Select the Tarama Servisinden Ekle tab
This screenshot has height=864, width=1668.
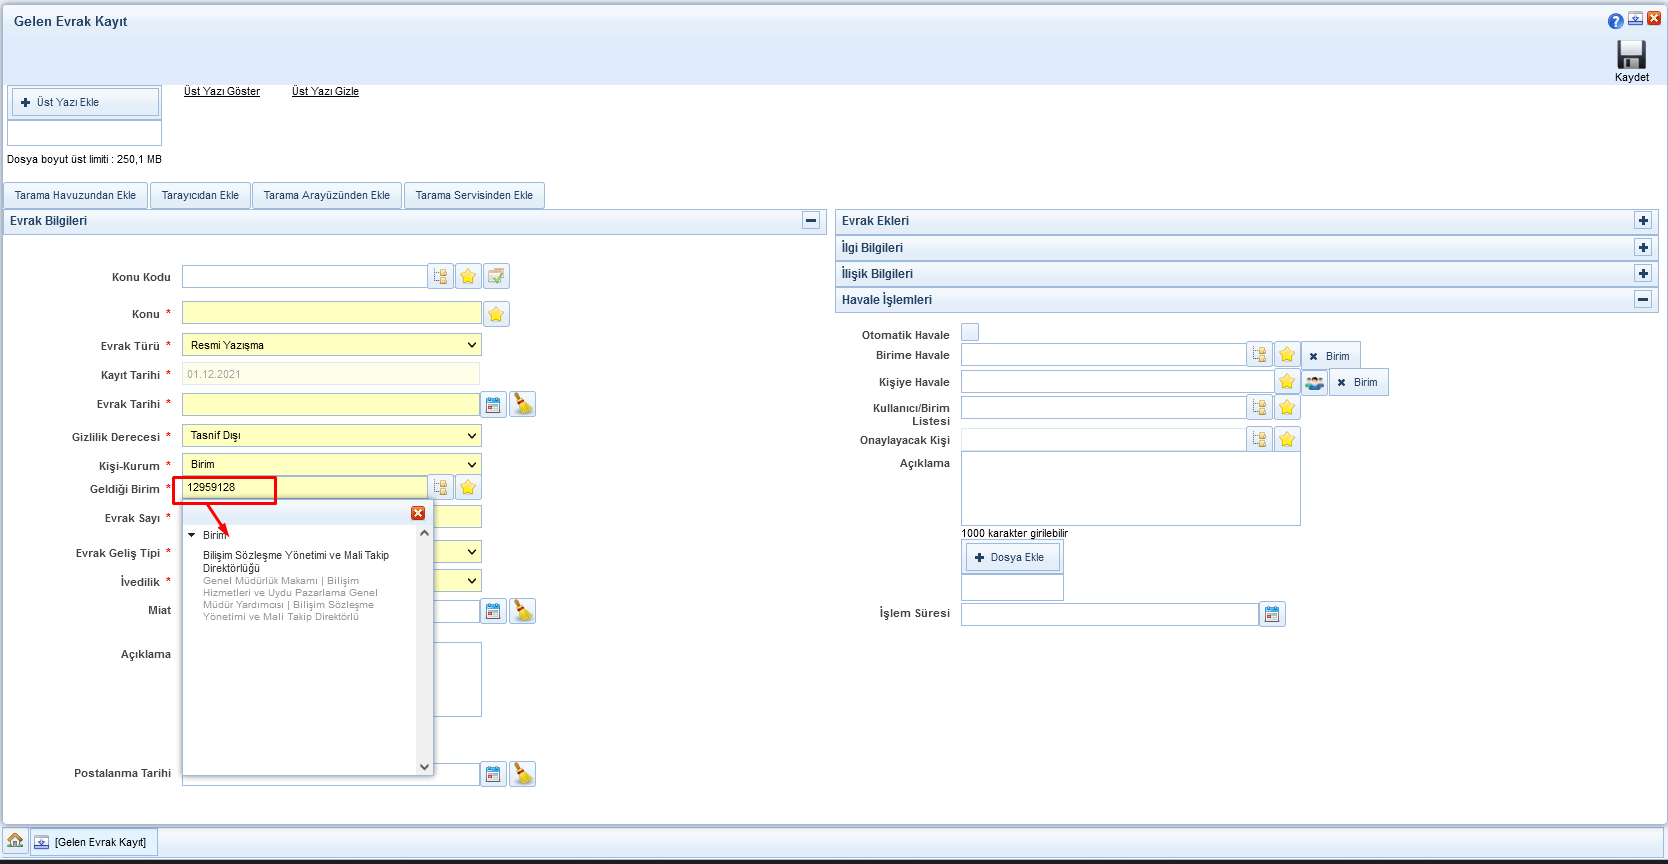[474, 196]
